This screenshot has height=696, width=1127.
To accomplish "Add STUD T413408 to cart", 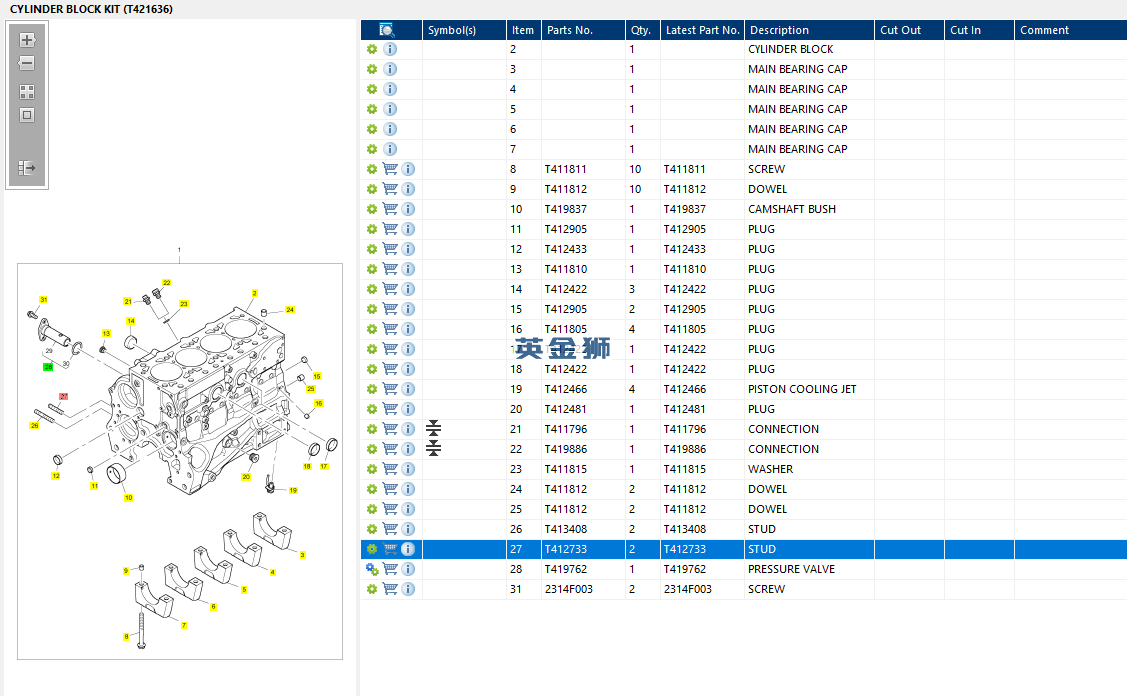I will pyautogui.click(x=390, y=529).
